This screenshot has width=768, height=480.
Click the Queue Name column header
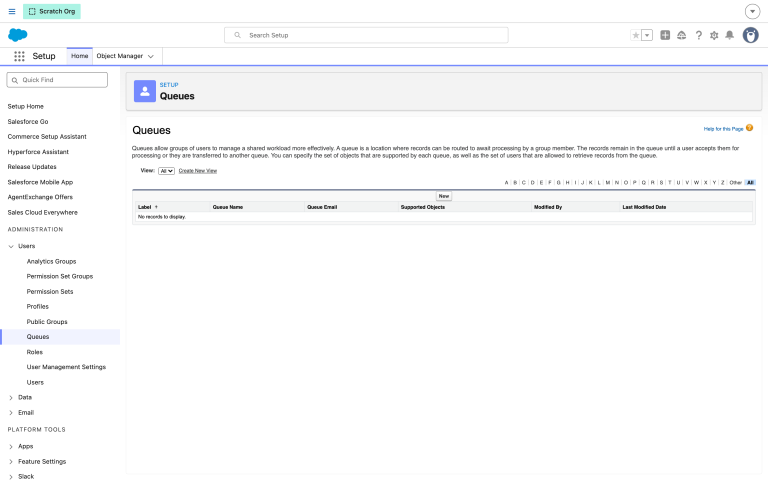click(228, 207)
